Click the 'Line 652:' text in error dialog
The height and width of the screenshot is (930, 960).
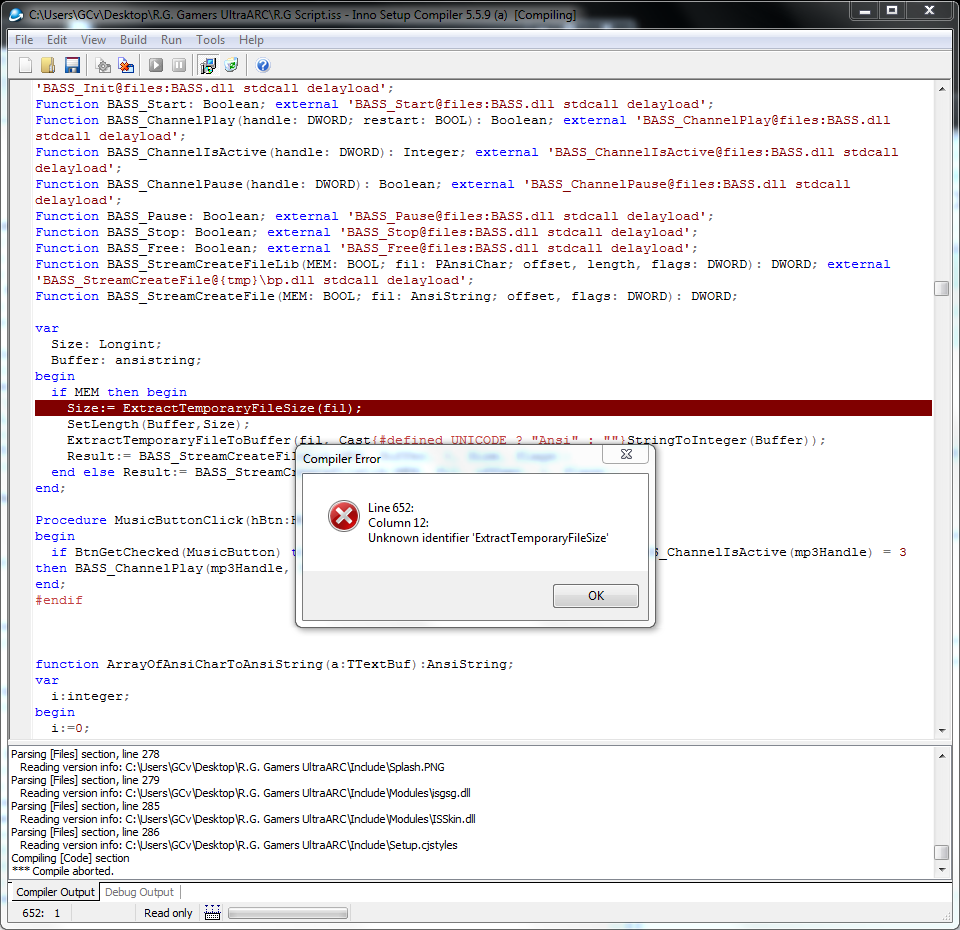(x=391, y=508)
